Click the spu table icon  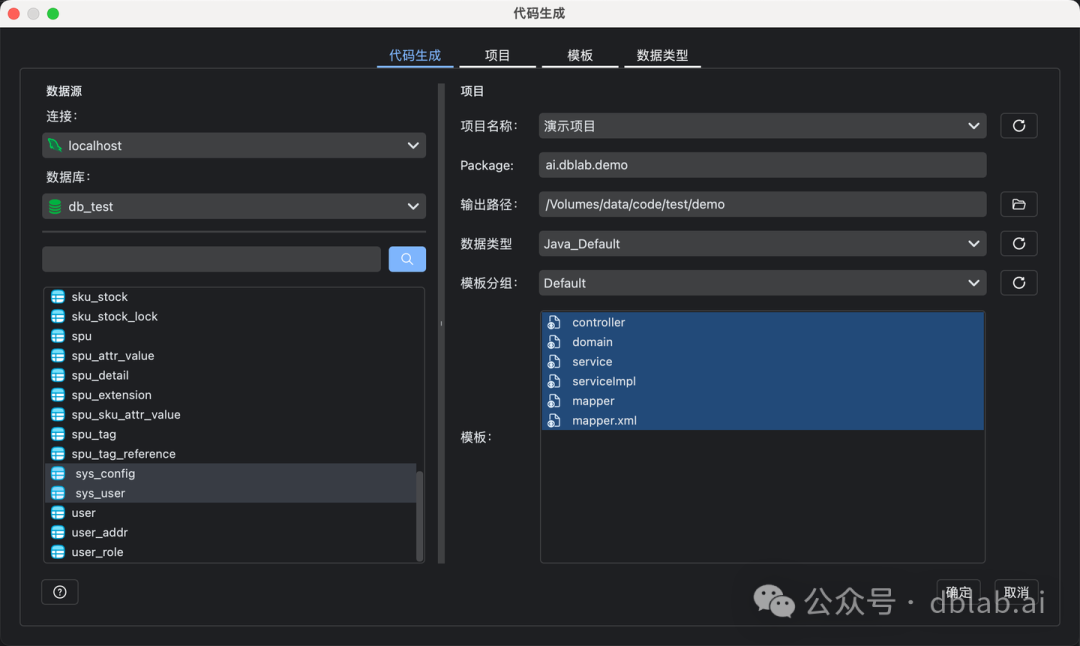[x=58, y=336]
